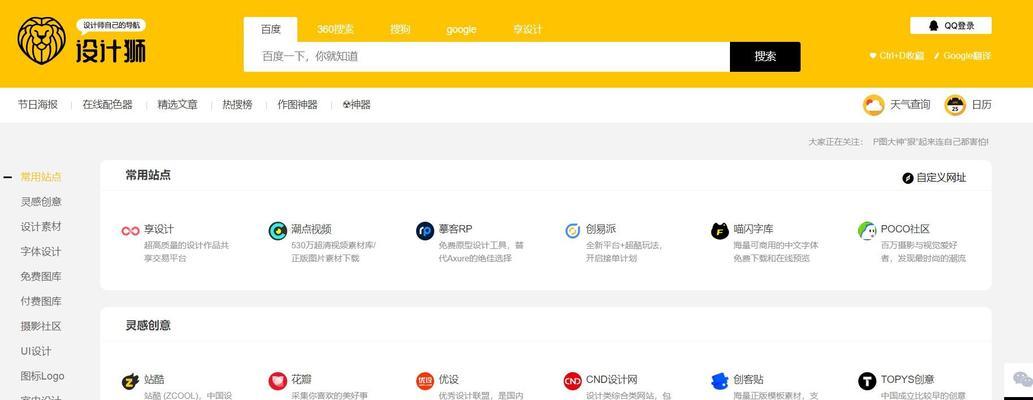Click the 喵闪字库 site title
Viewport: 1033px width, 400px height.
coord(753,229)
